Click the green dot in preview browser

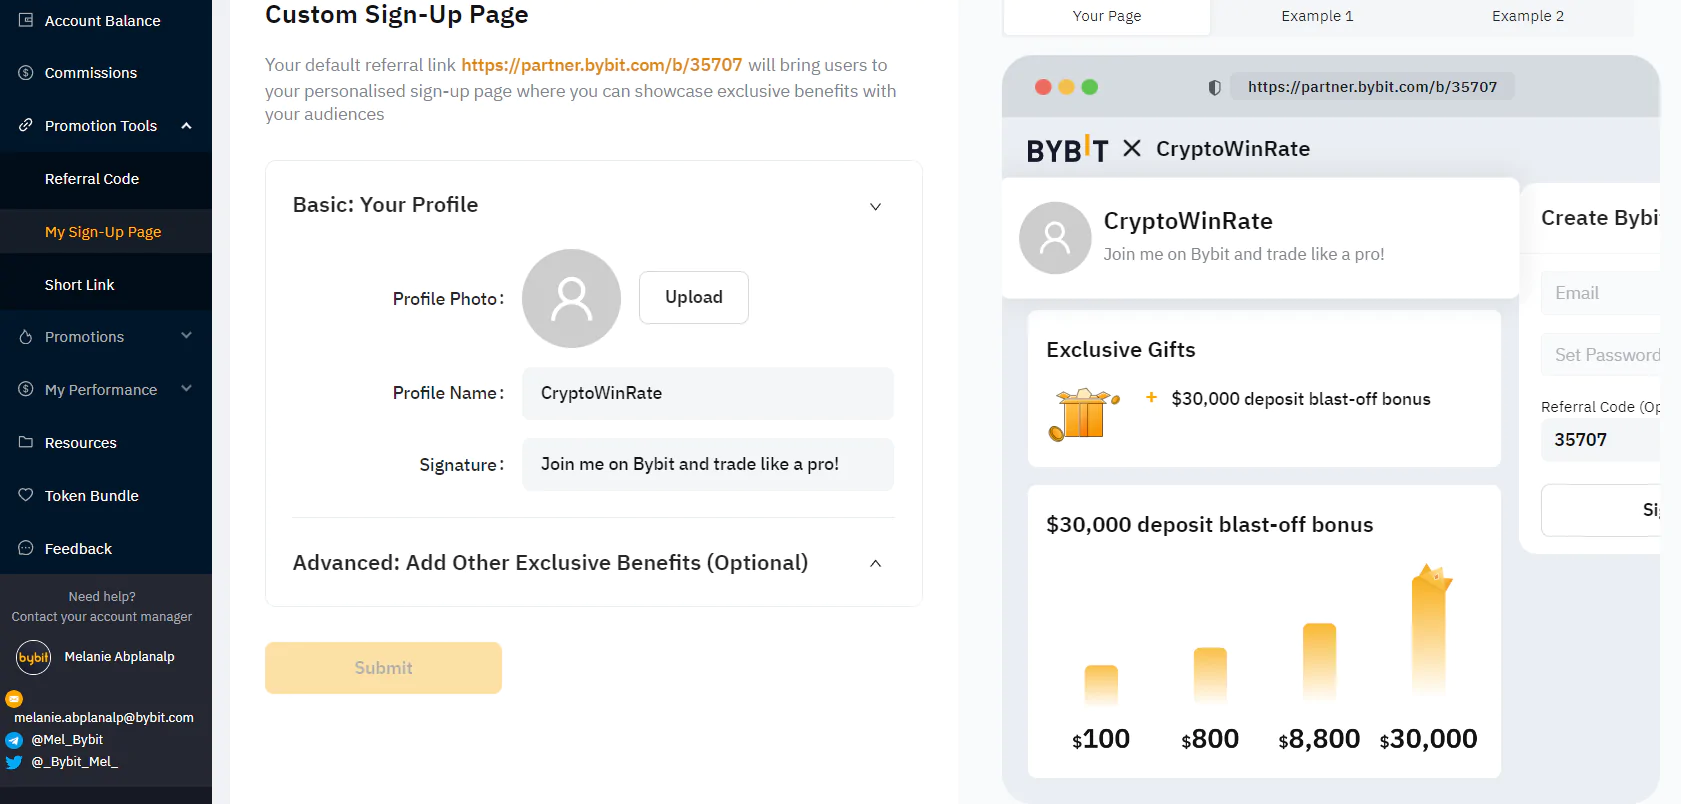point(1090,87)
